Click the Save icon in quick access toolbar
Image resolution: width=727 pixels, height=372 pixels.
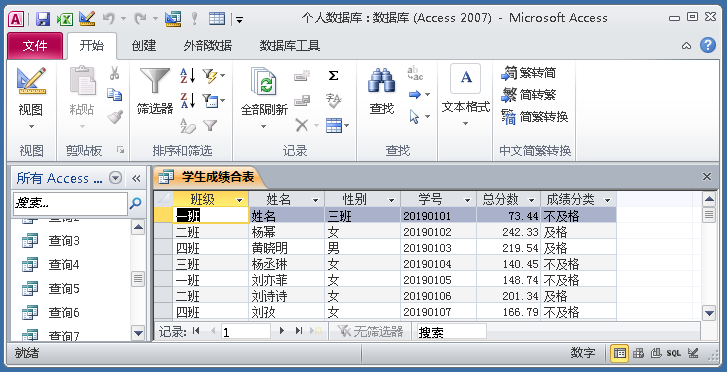43,19
